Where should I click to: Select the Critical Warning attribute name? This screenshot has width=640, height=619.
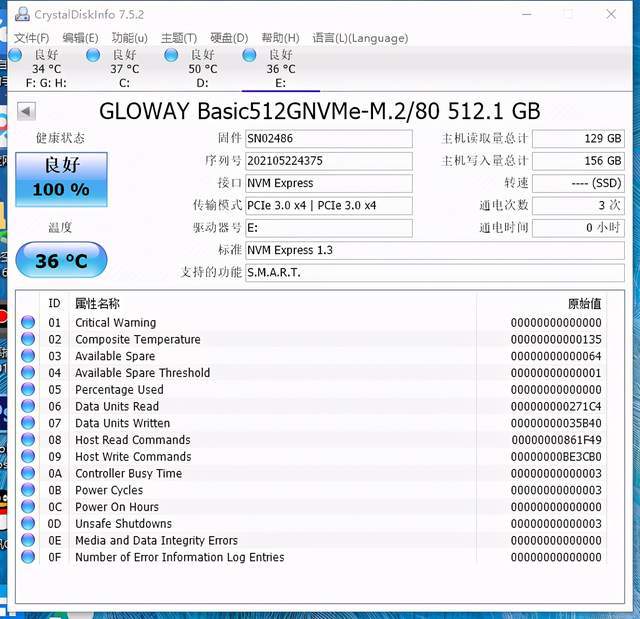tap(116, 322)
